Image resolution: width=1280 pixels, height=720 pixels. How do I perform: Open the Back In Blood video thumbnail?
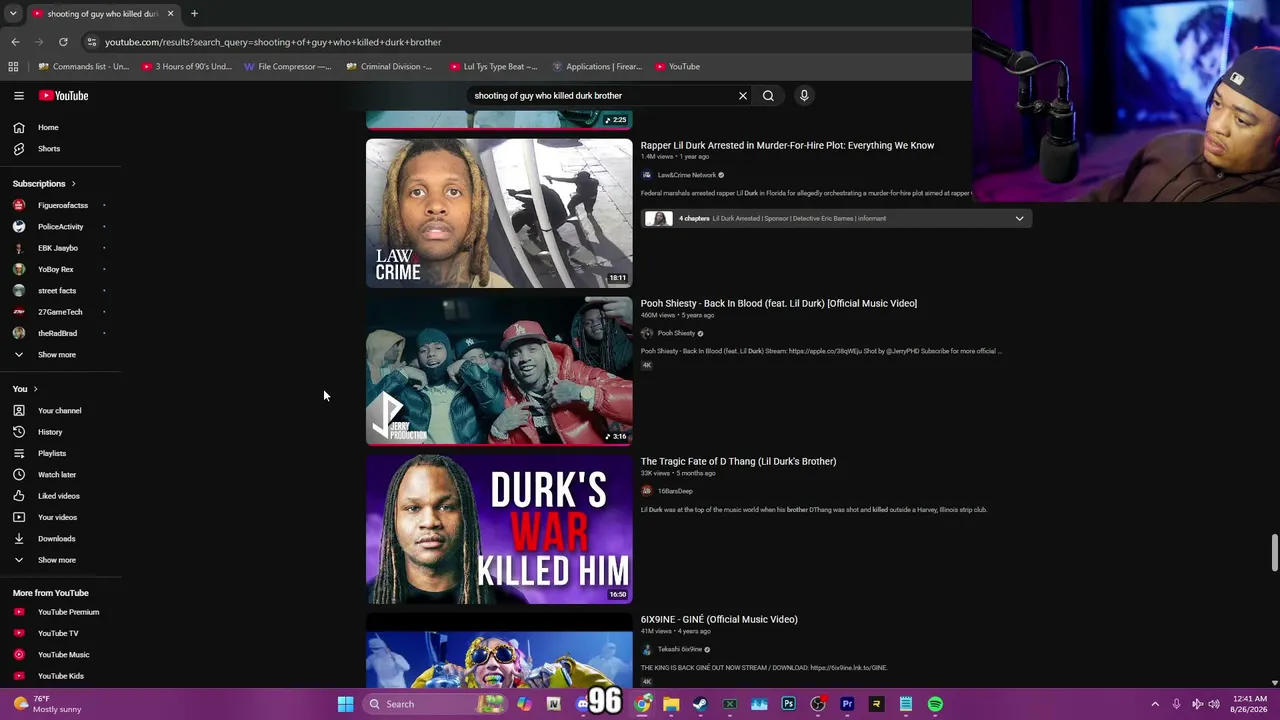pyautogui.click(x=499, y=371)
